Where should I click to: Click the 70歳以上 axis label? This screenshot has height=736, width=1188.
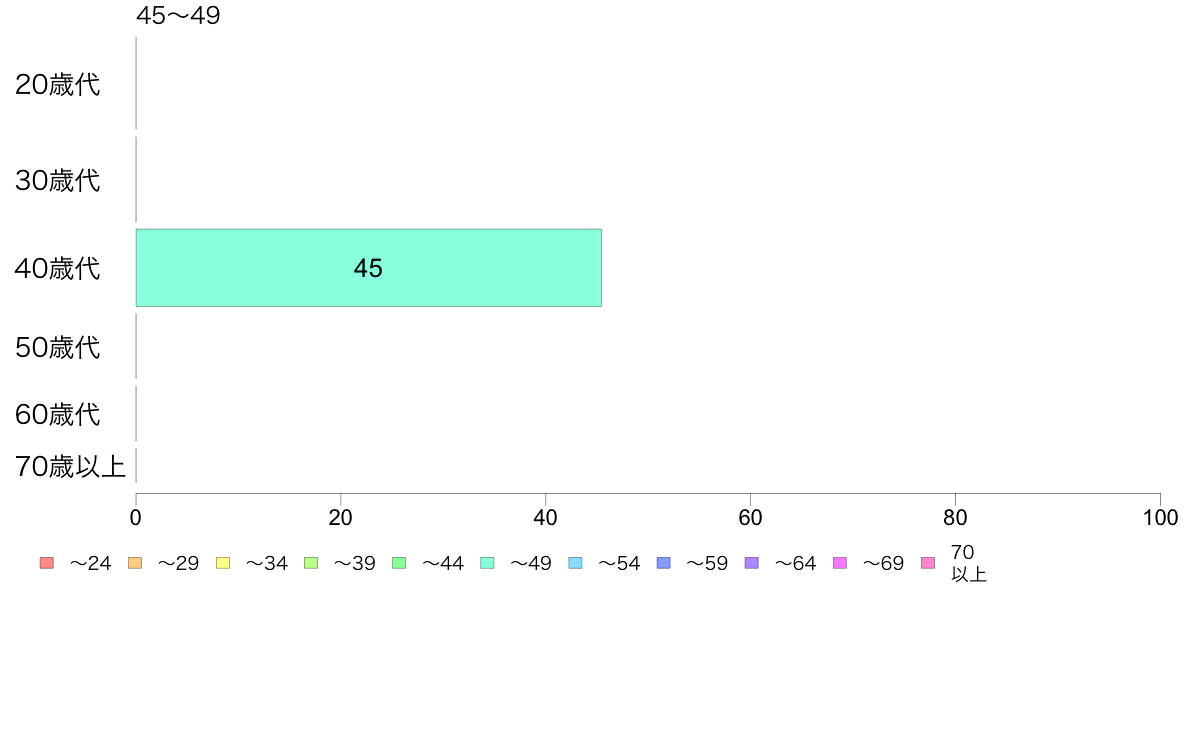(70, 466)
